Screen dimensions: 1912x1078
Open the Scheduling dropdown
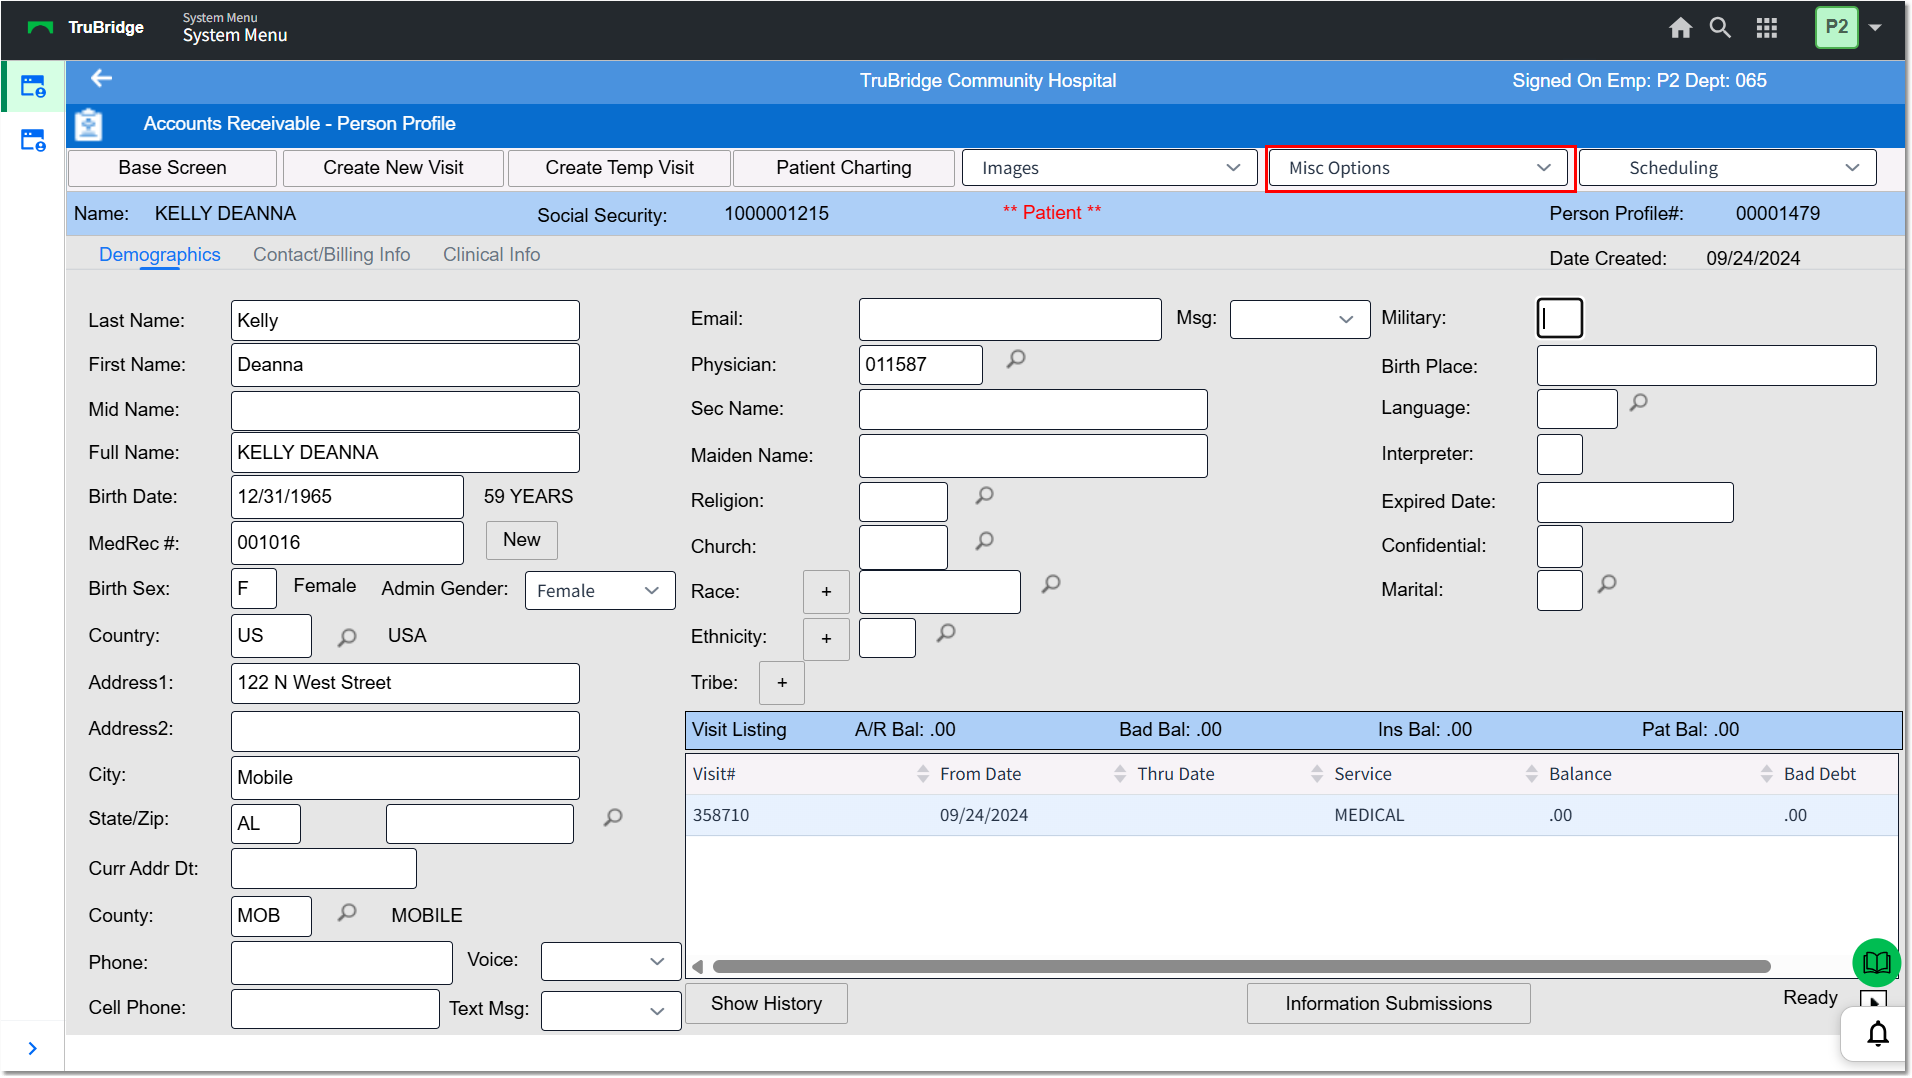pyautogui.click(x=1727, y=168)
